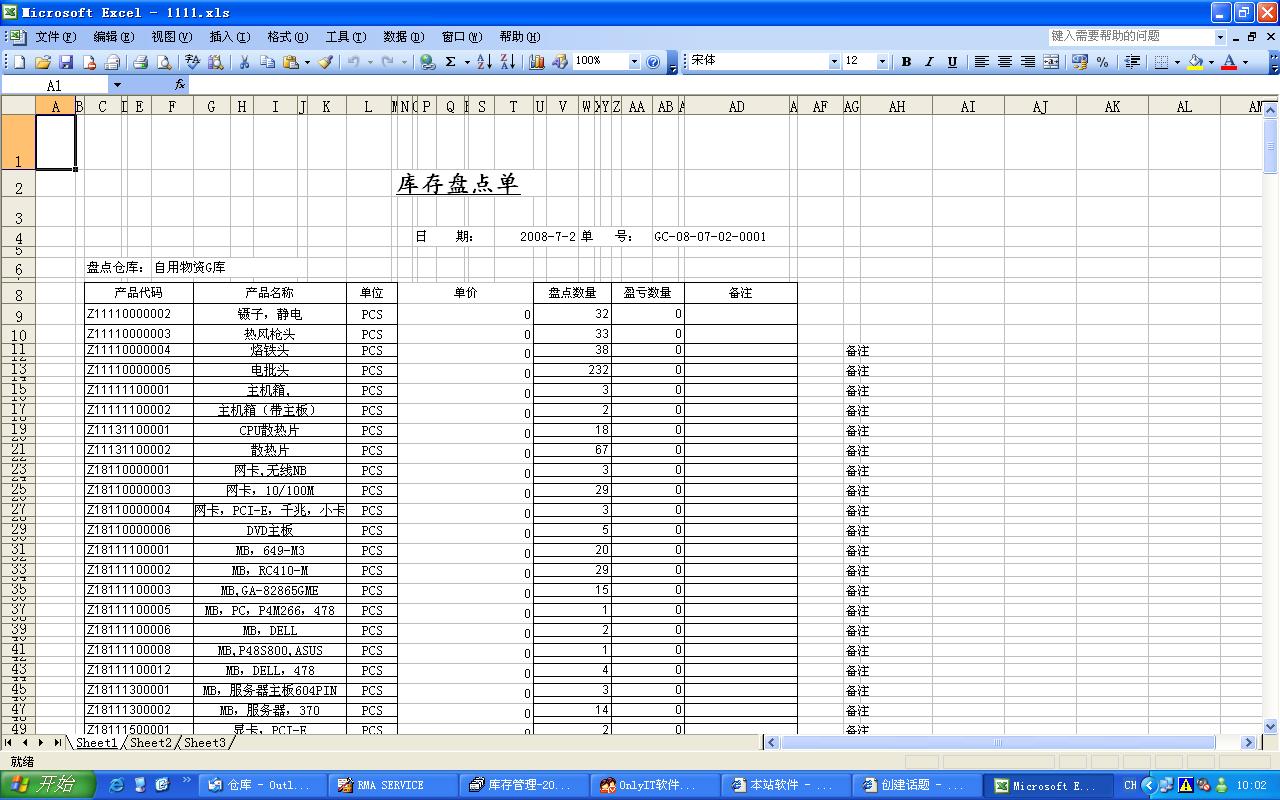The image size is (1280, 800).
Task: Click the Format Painter brush icon
Action: click(x=326, y=62)
